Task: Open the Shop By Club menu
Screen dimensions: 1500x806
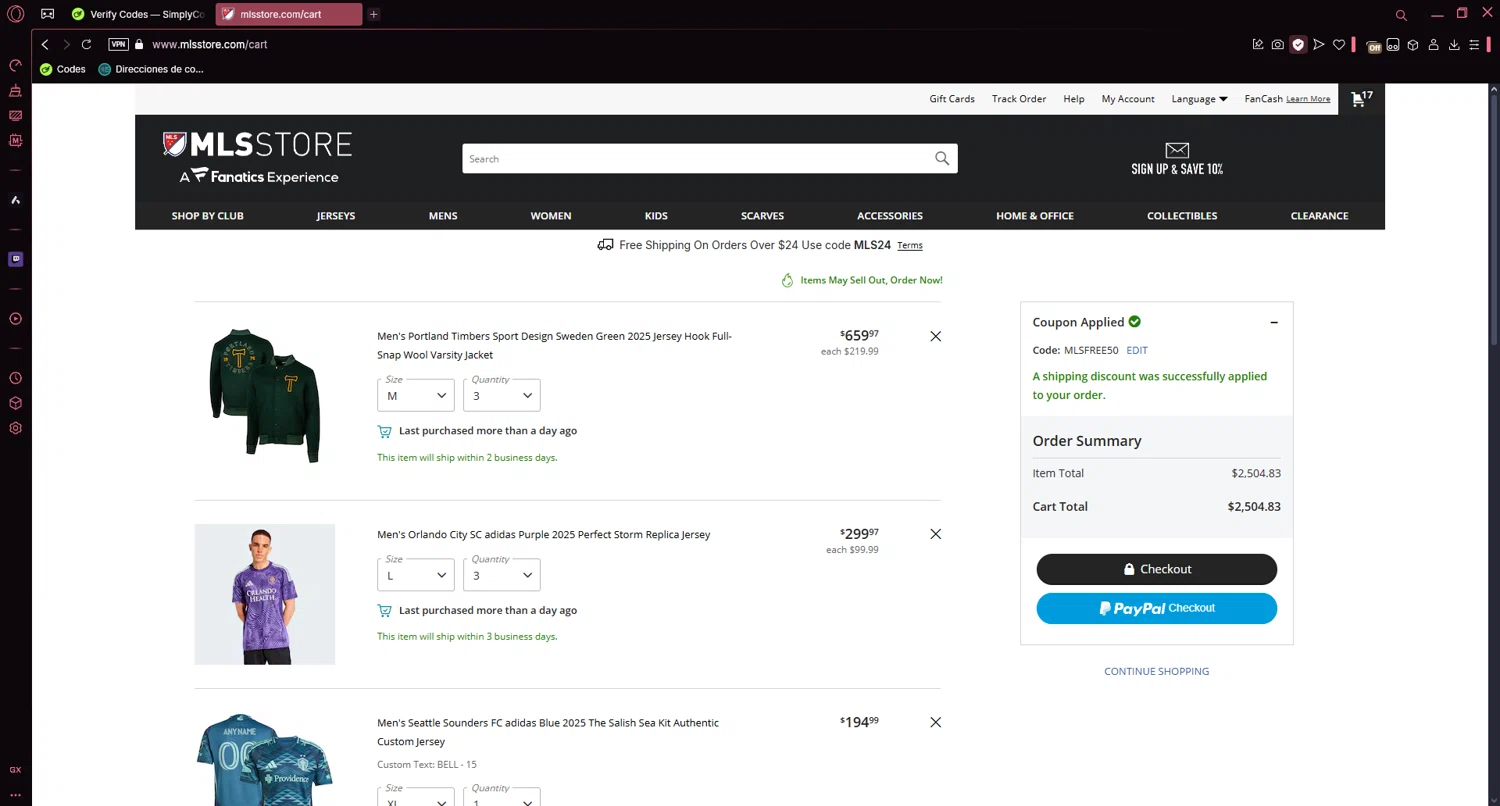Action: tap(208, 216)
